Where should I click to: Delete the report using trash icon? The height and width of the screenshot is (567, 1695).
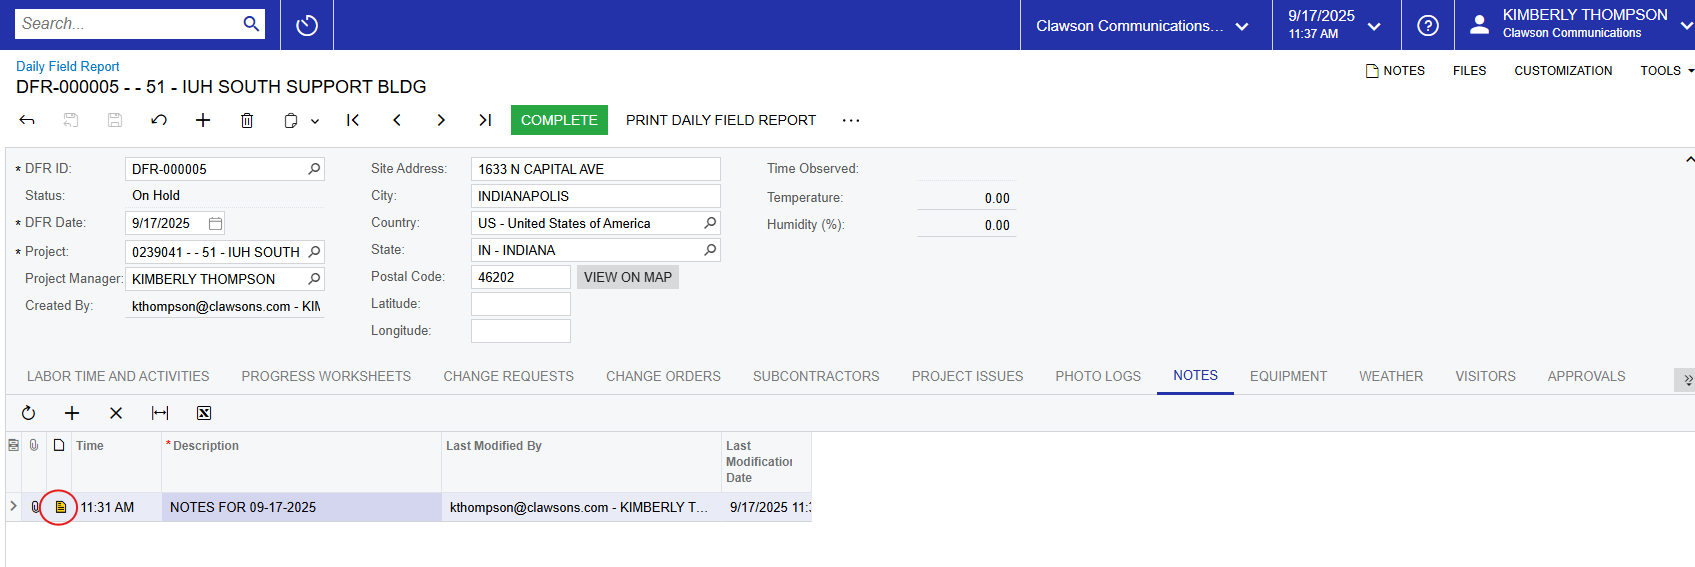(247, 120)
